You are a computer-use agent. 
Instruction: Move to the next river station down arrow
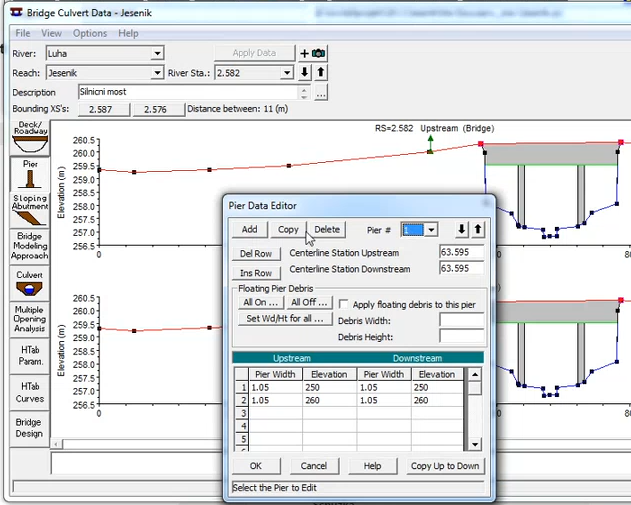point(305,73)
